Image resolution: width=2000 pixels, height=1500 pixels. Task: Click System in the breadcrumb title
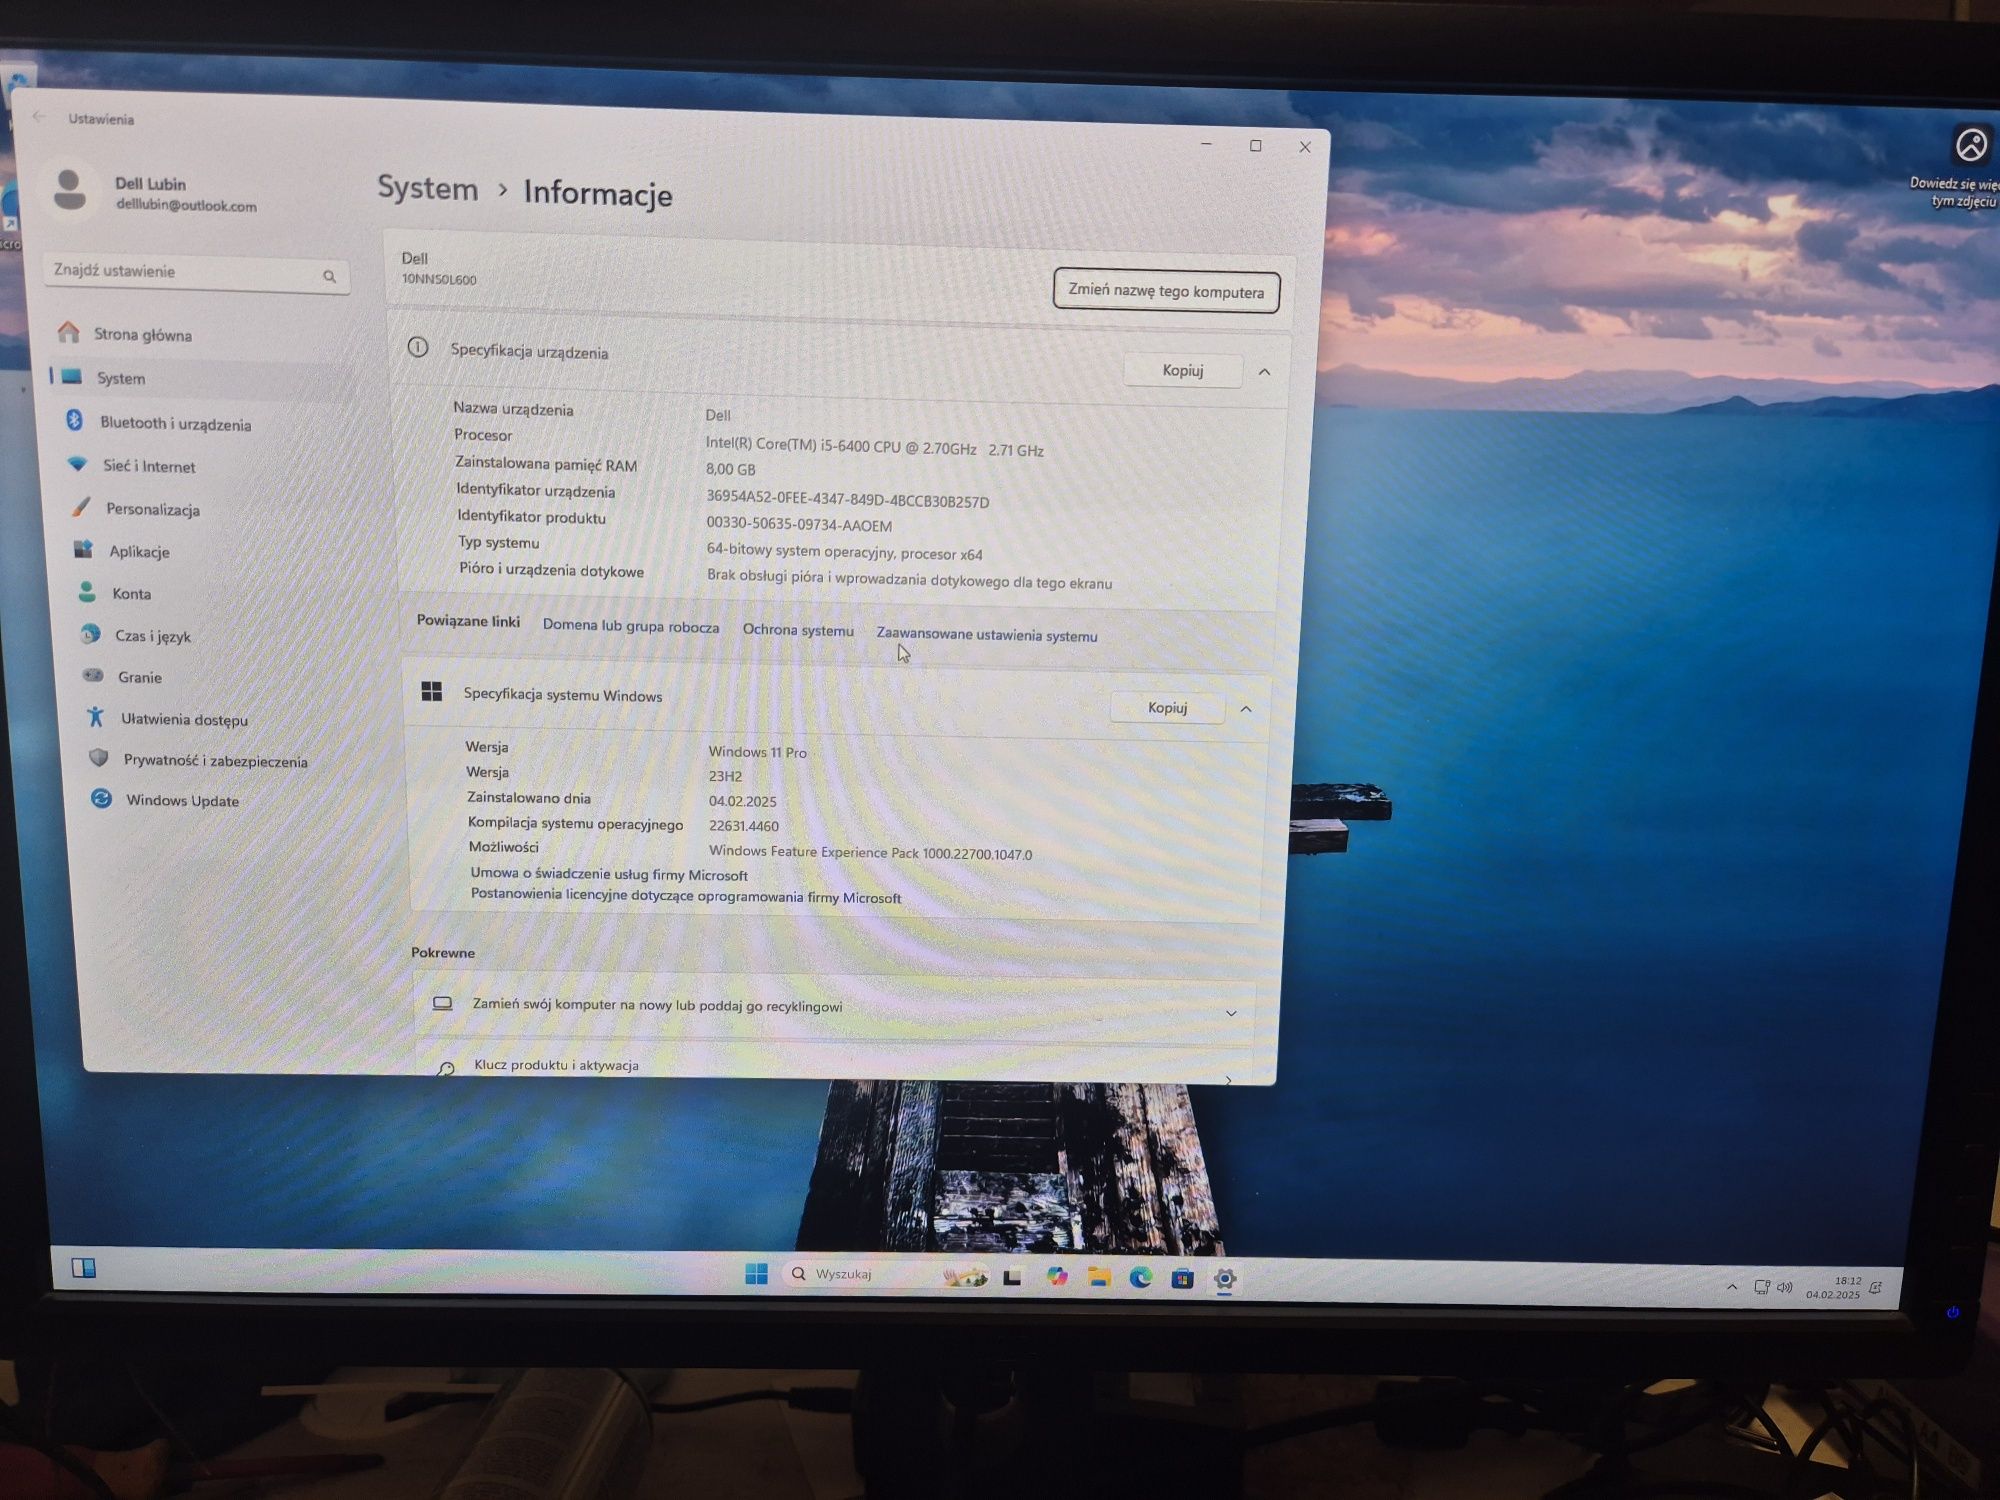tap(427, 188)
